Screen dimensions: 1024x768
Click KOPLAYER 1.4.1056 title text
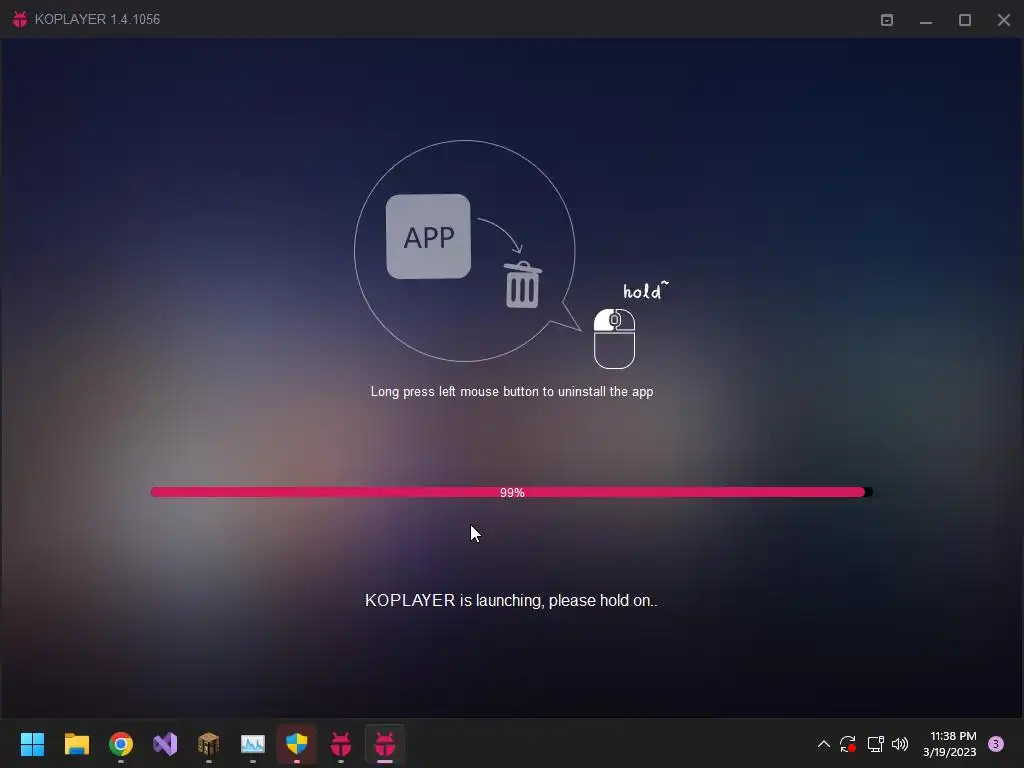pos(97,20)
